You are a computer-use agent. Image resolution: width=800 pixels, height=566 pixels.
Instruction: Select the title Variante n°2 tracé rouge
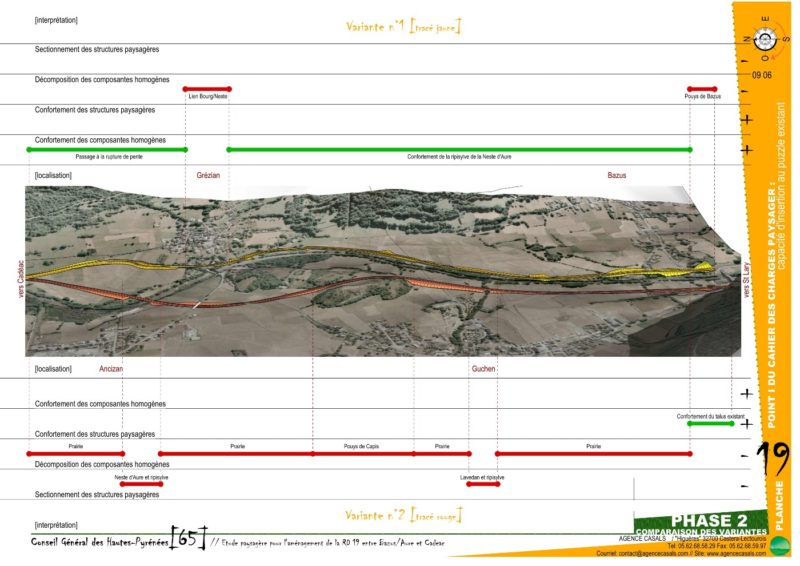point(403,515)
